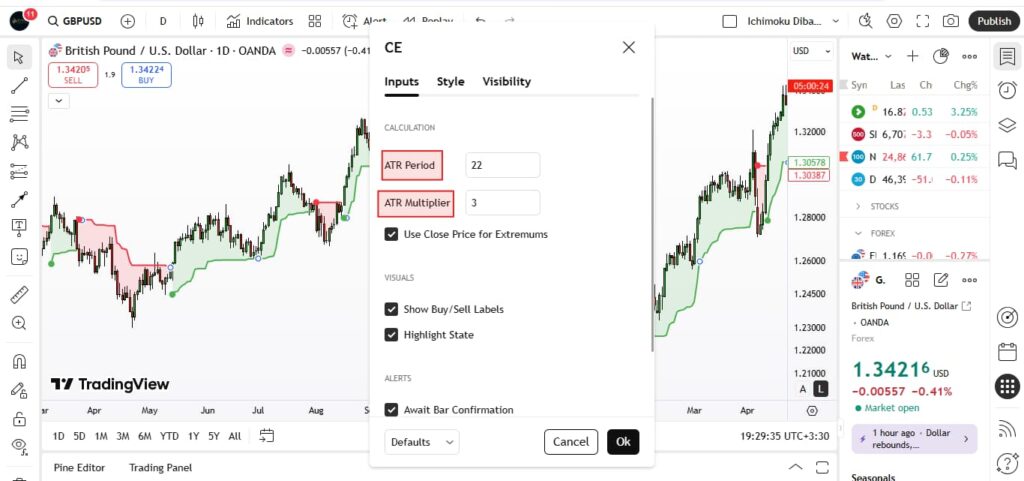Switch to the Style tab
This screenshot has height=481, width=1024.
coord(450,82)
